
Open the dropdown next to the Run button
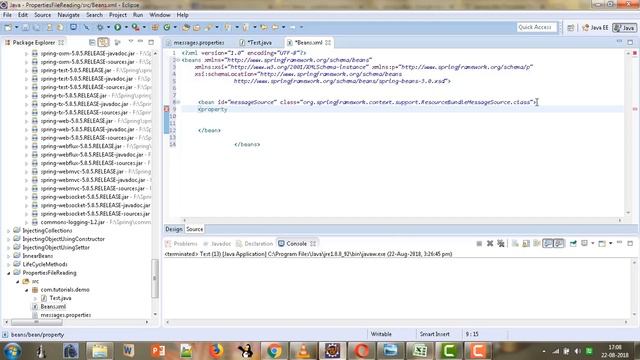(x=126, y=27)
